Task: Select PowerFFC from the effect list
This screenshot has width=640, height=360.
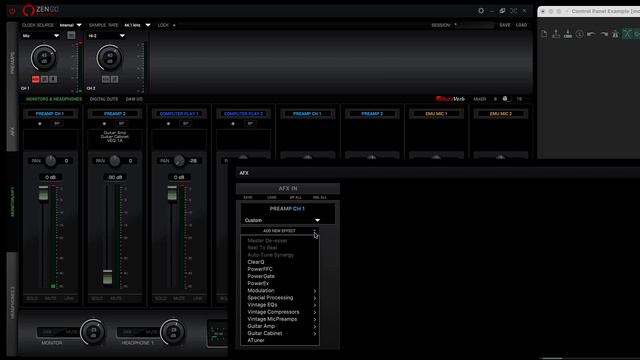Action: click(260, 269)
